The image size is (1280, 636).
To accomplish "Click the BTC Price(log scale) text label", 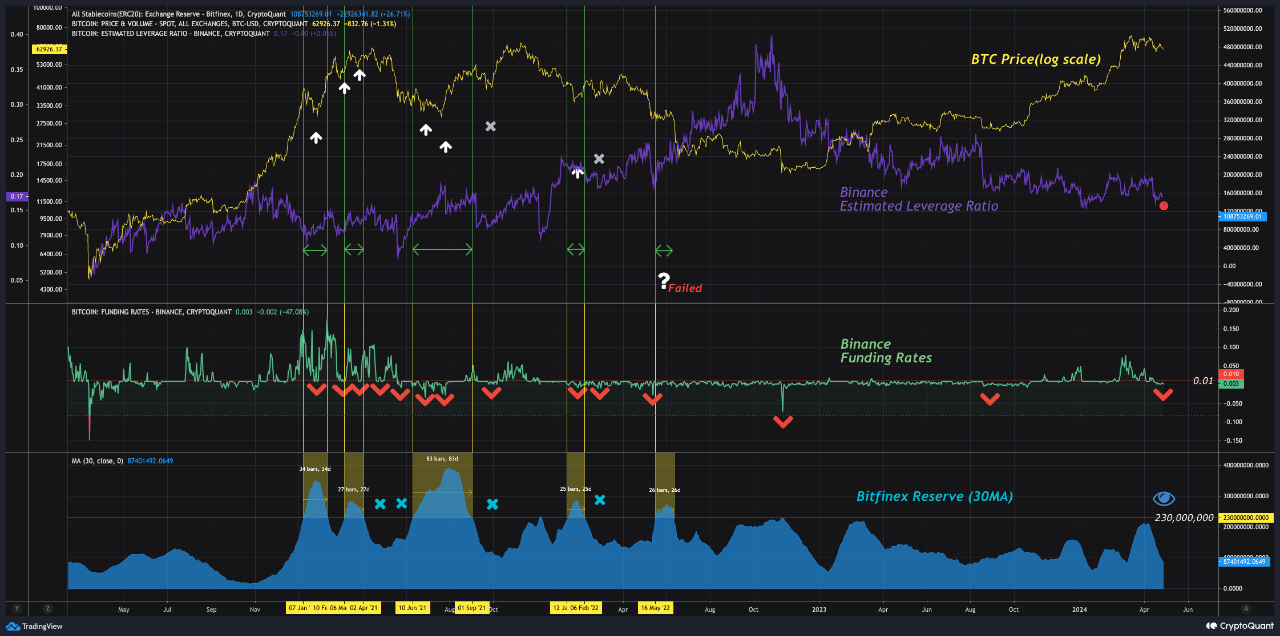I will point(1035,59).
